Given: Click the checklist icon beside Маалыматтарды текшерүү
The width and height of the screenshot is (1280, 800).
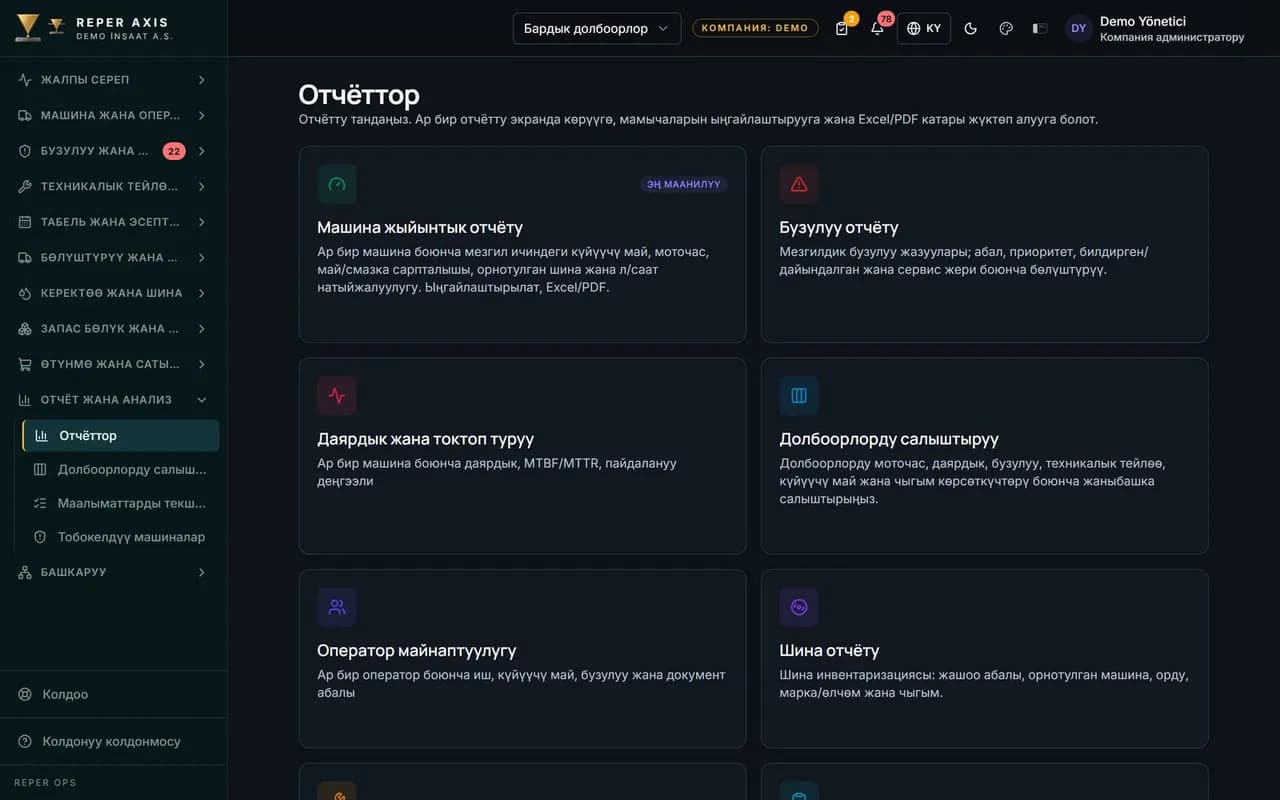Looking at the screenshot, I should pos(40,503).
